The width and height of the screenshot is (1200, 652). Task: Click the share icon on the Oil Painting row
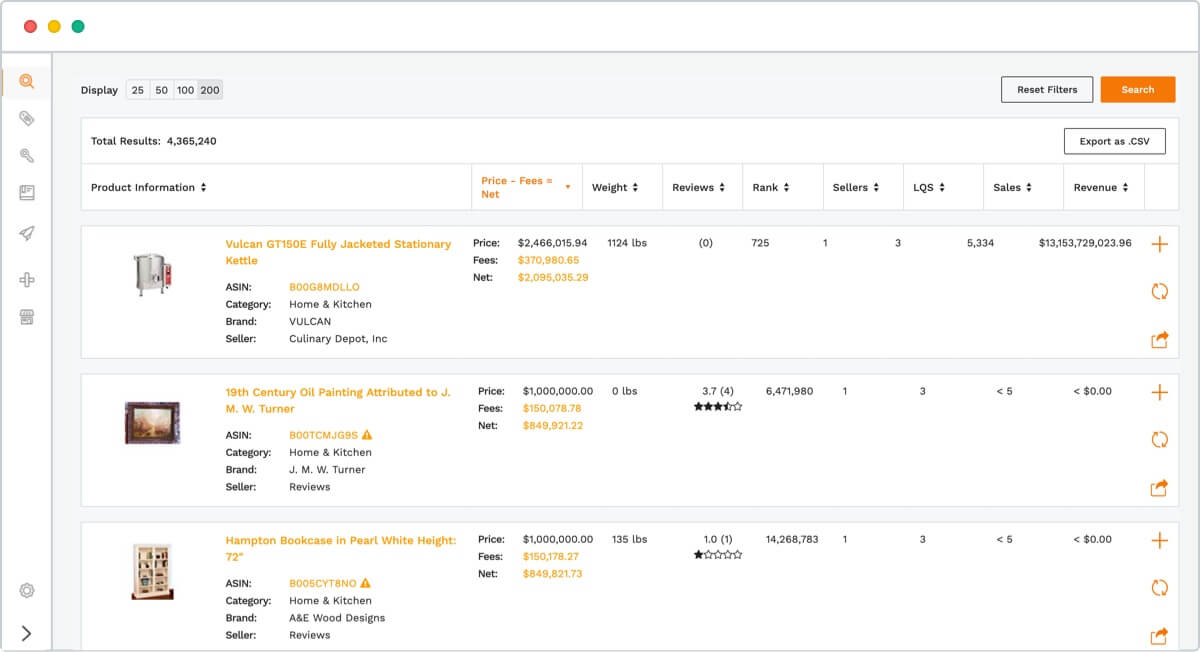1160,488
